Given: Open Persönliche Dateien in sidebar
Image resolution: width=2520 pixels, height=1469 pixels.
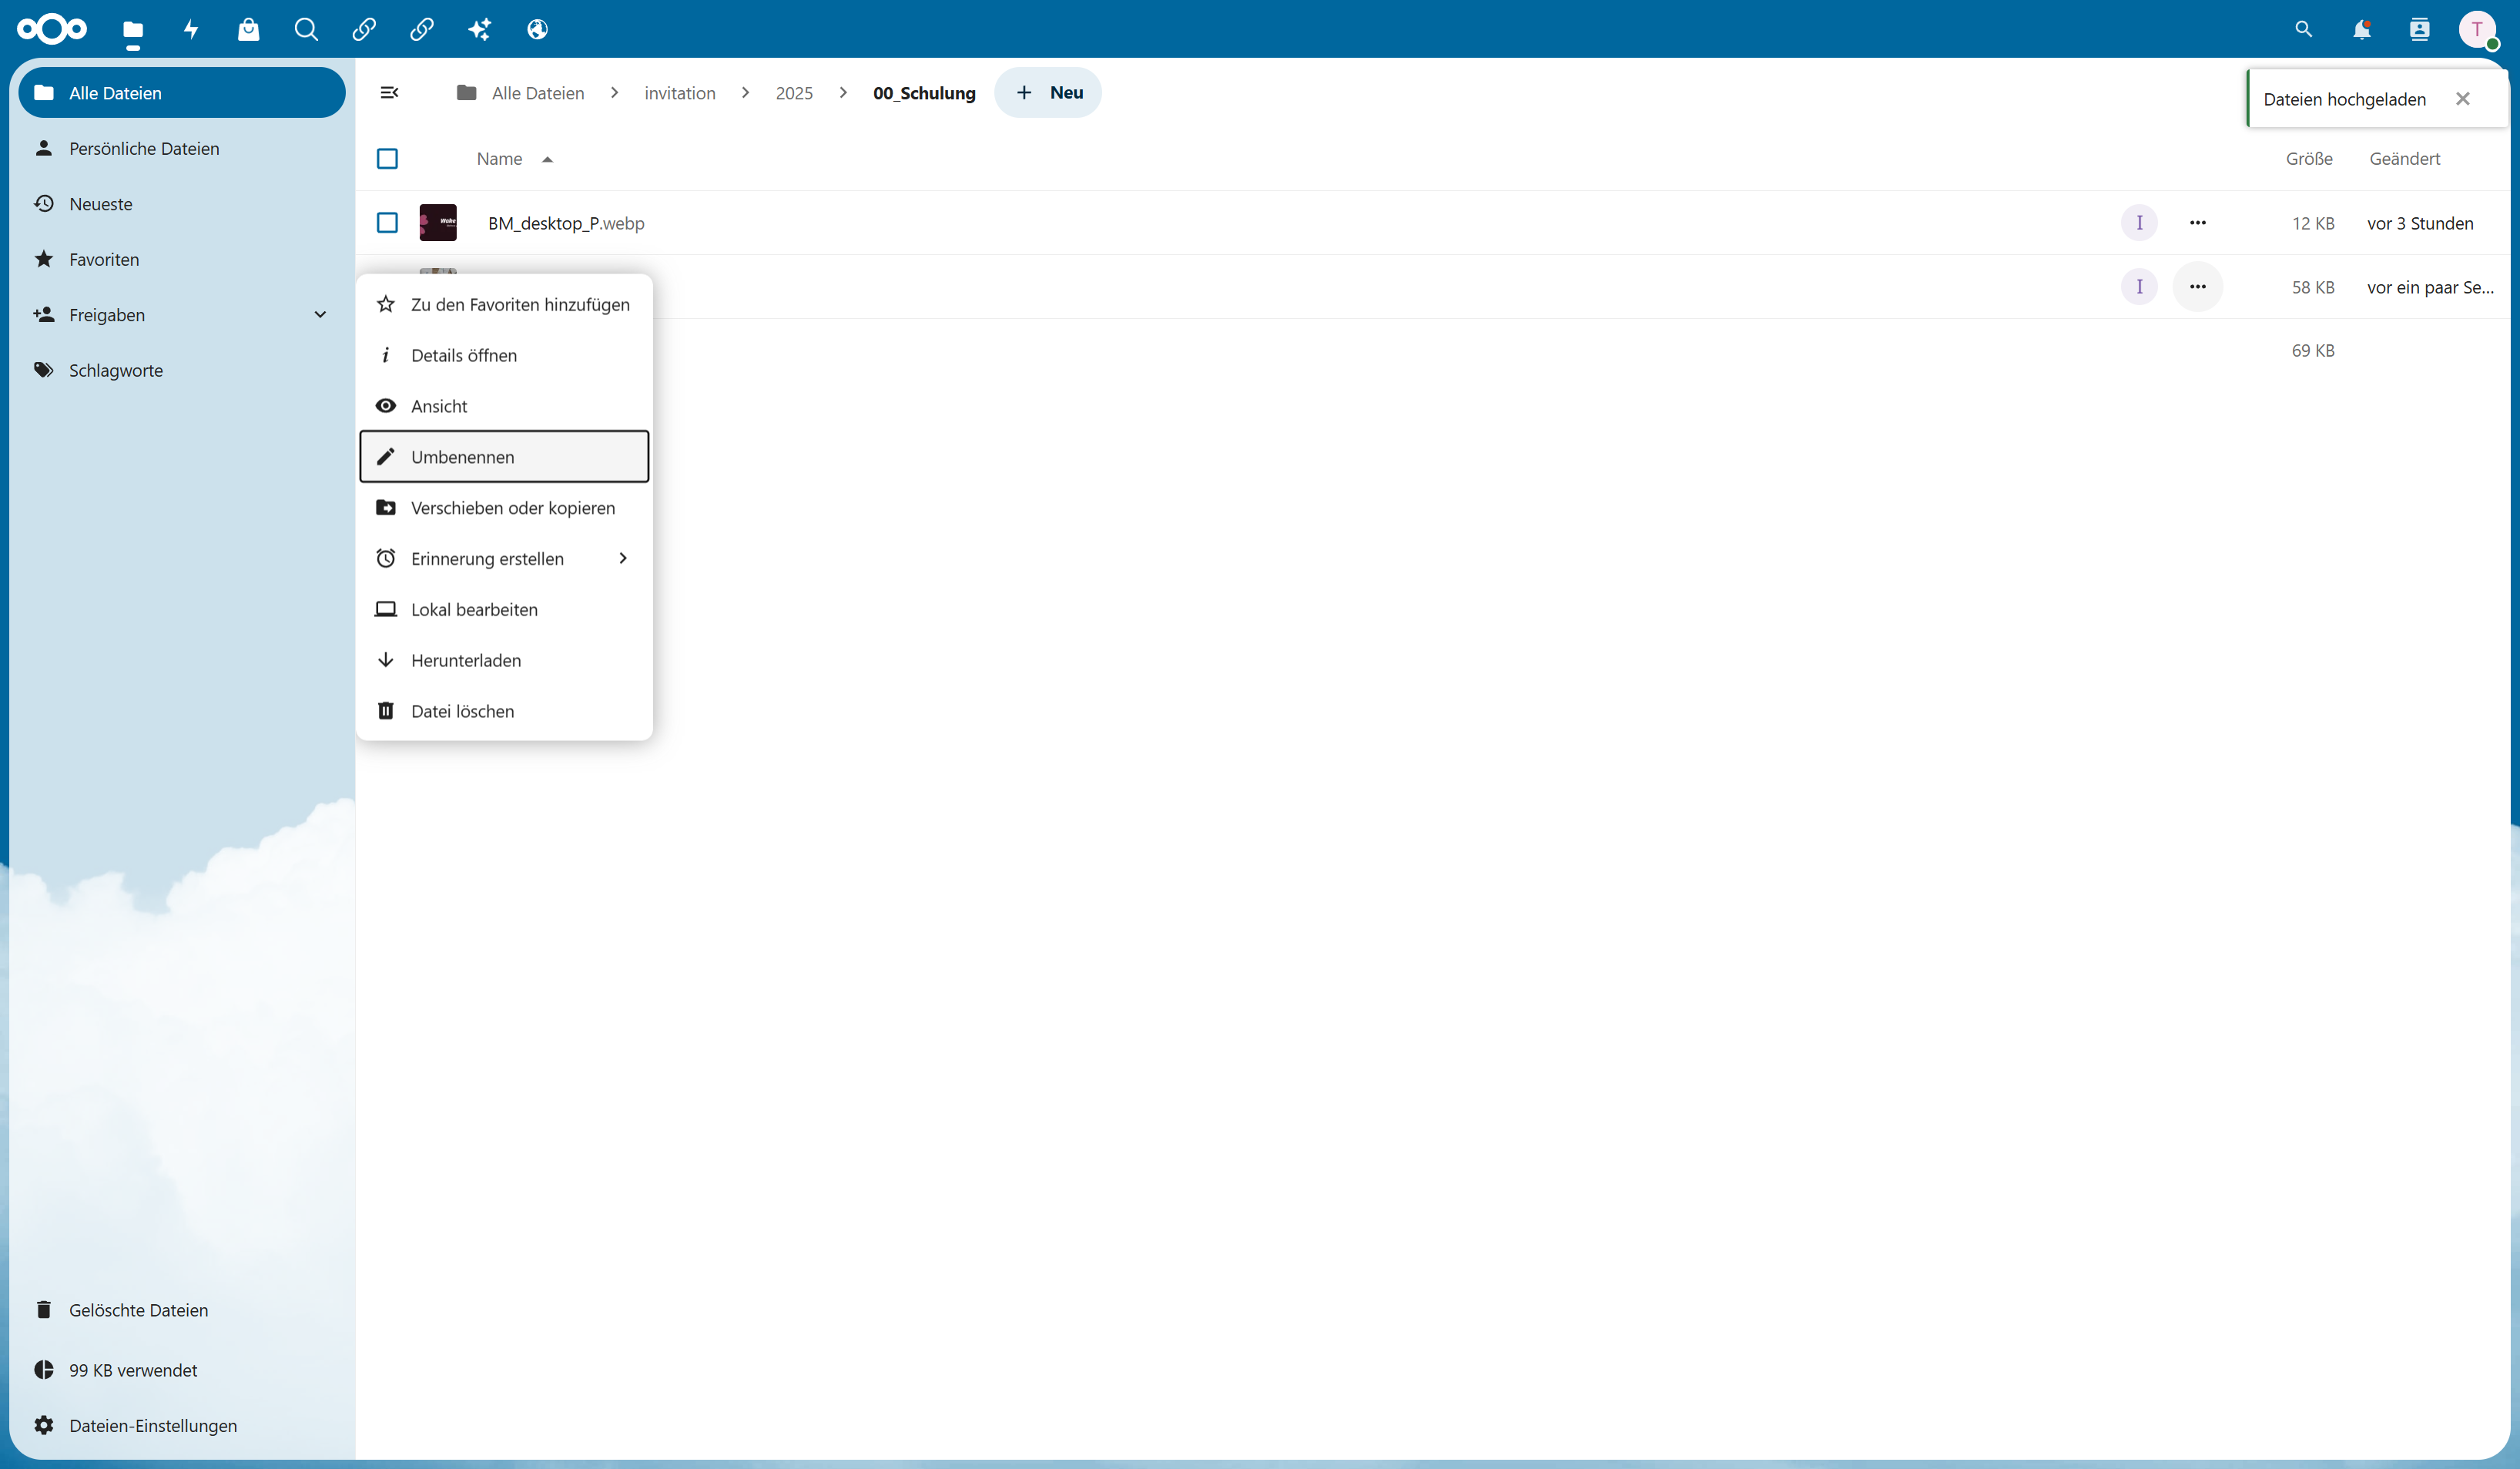Looking at the screenshot, I should click(182, 149).
